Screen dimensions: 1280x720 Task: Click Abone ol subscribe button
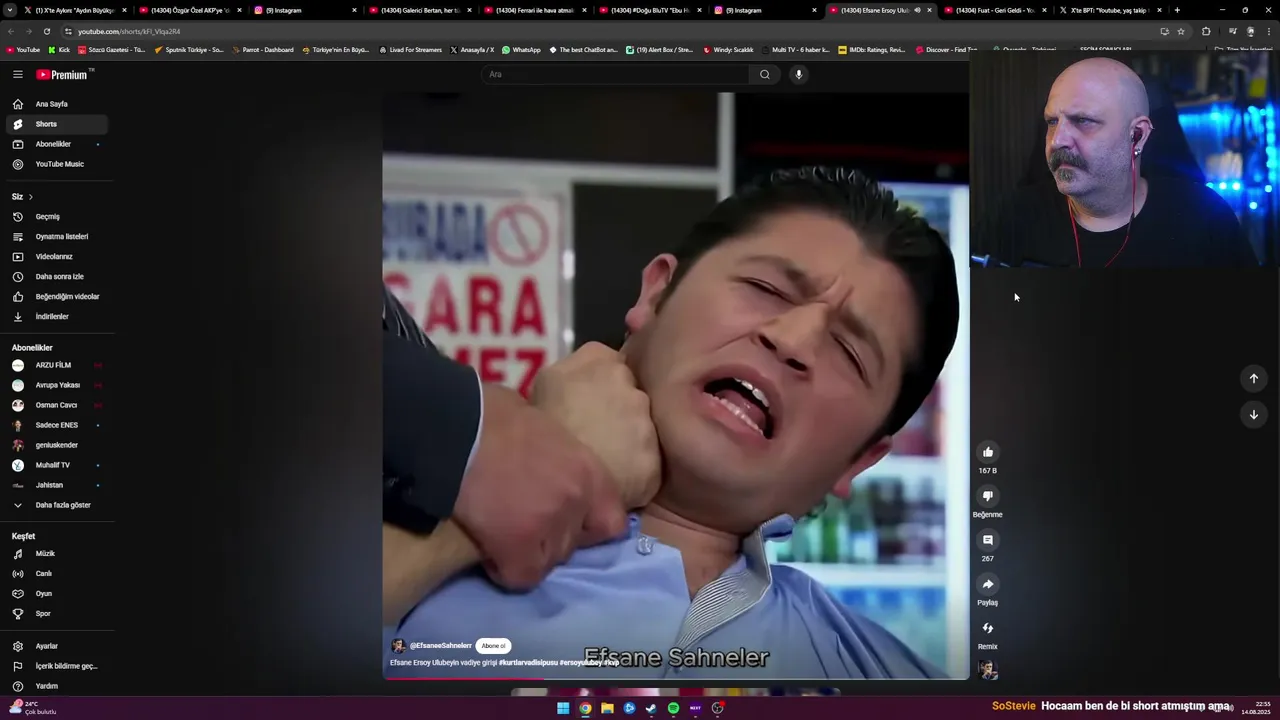[493, 646]
